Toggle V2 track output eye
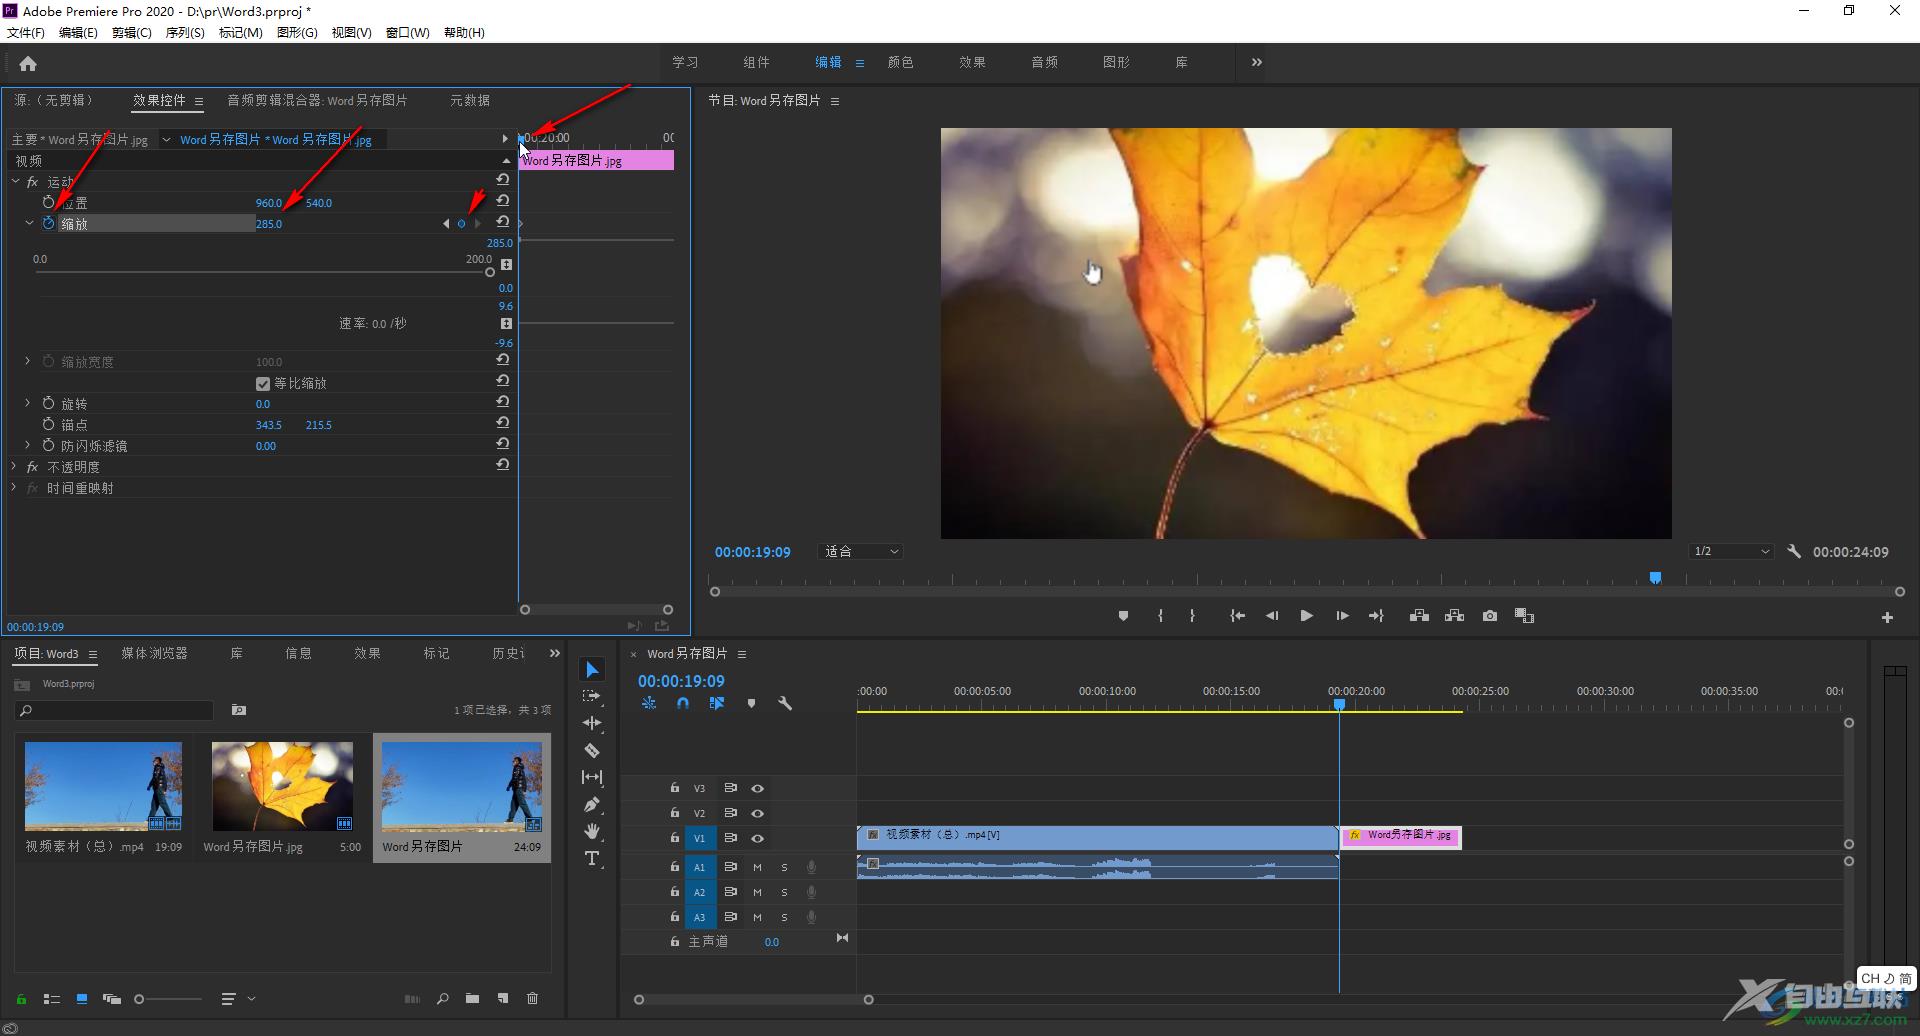The height and width of the screenshot is (1036, 1920). pyautogui.click(x=757, y=813)
